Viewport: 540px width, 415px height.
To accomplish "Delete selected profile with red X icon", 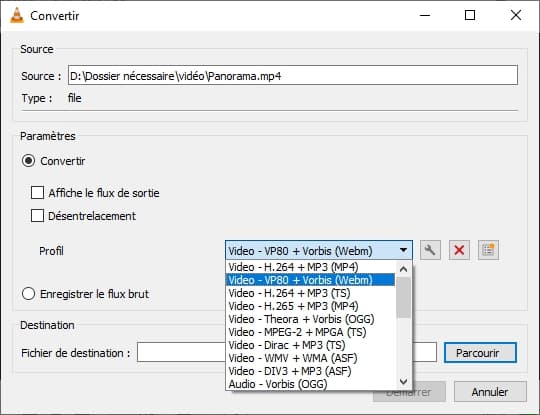I will (x=459, y=250).
